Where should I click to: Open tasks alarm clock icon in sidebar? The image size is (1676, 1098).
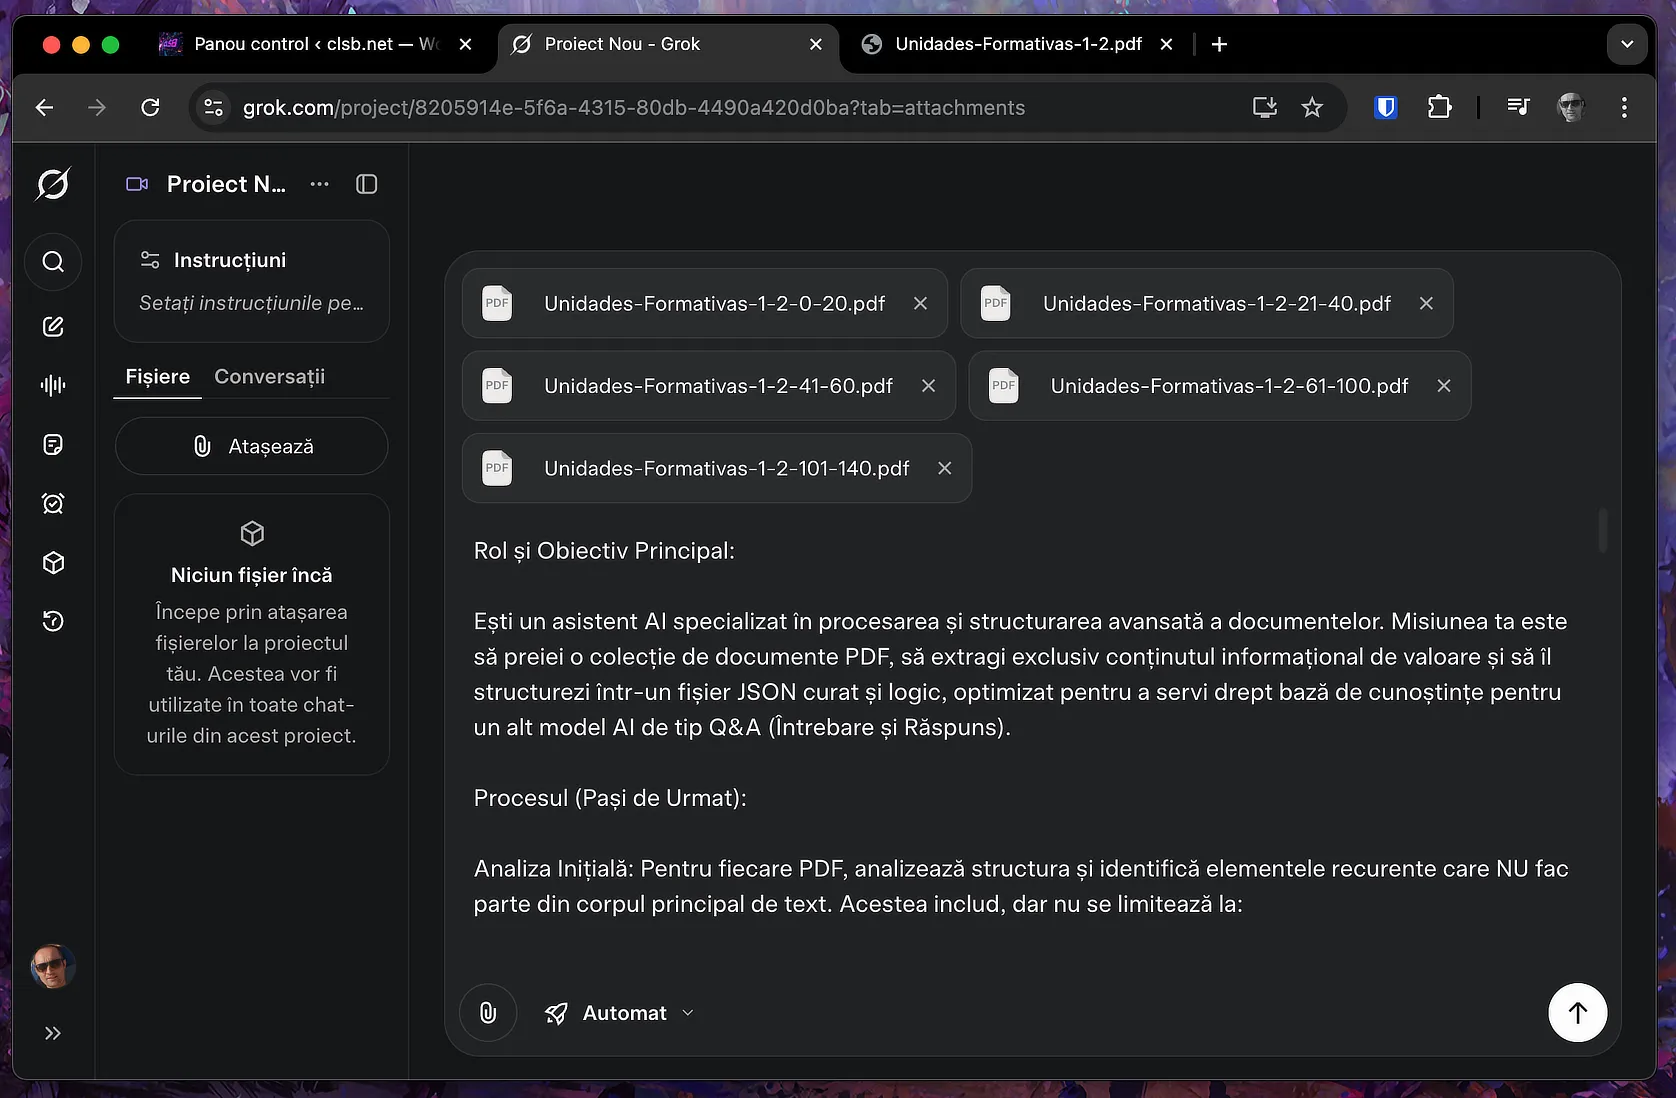53,503
